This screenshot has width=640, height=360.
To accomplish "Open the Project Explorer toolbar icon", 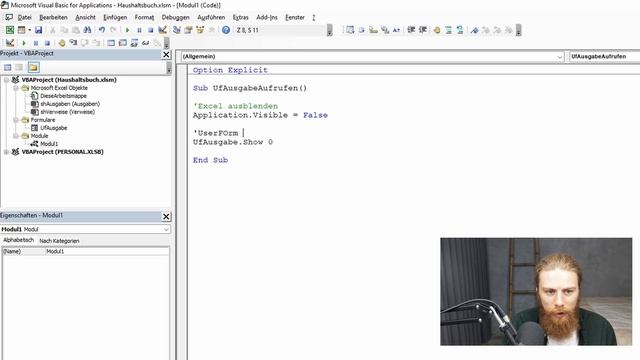I will click(177, 30).
